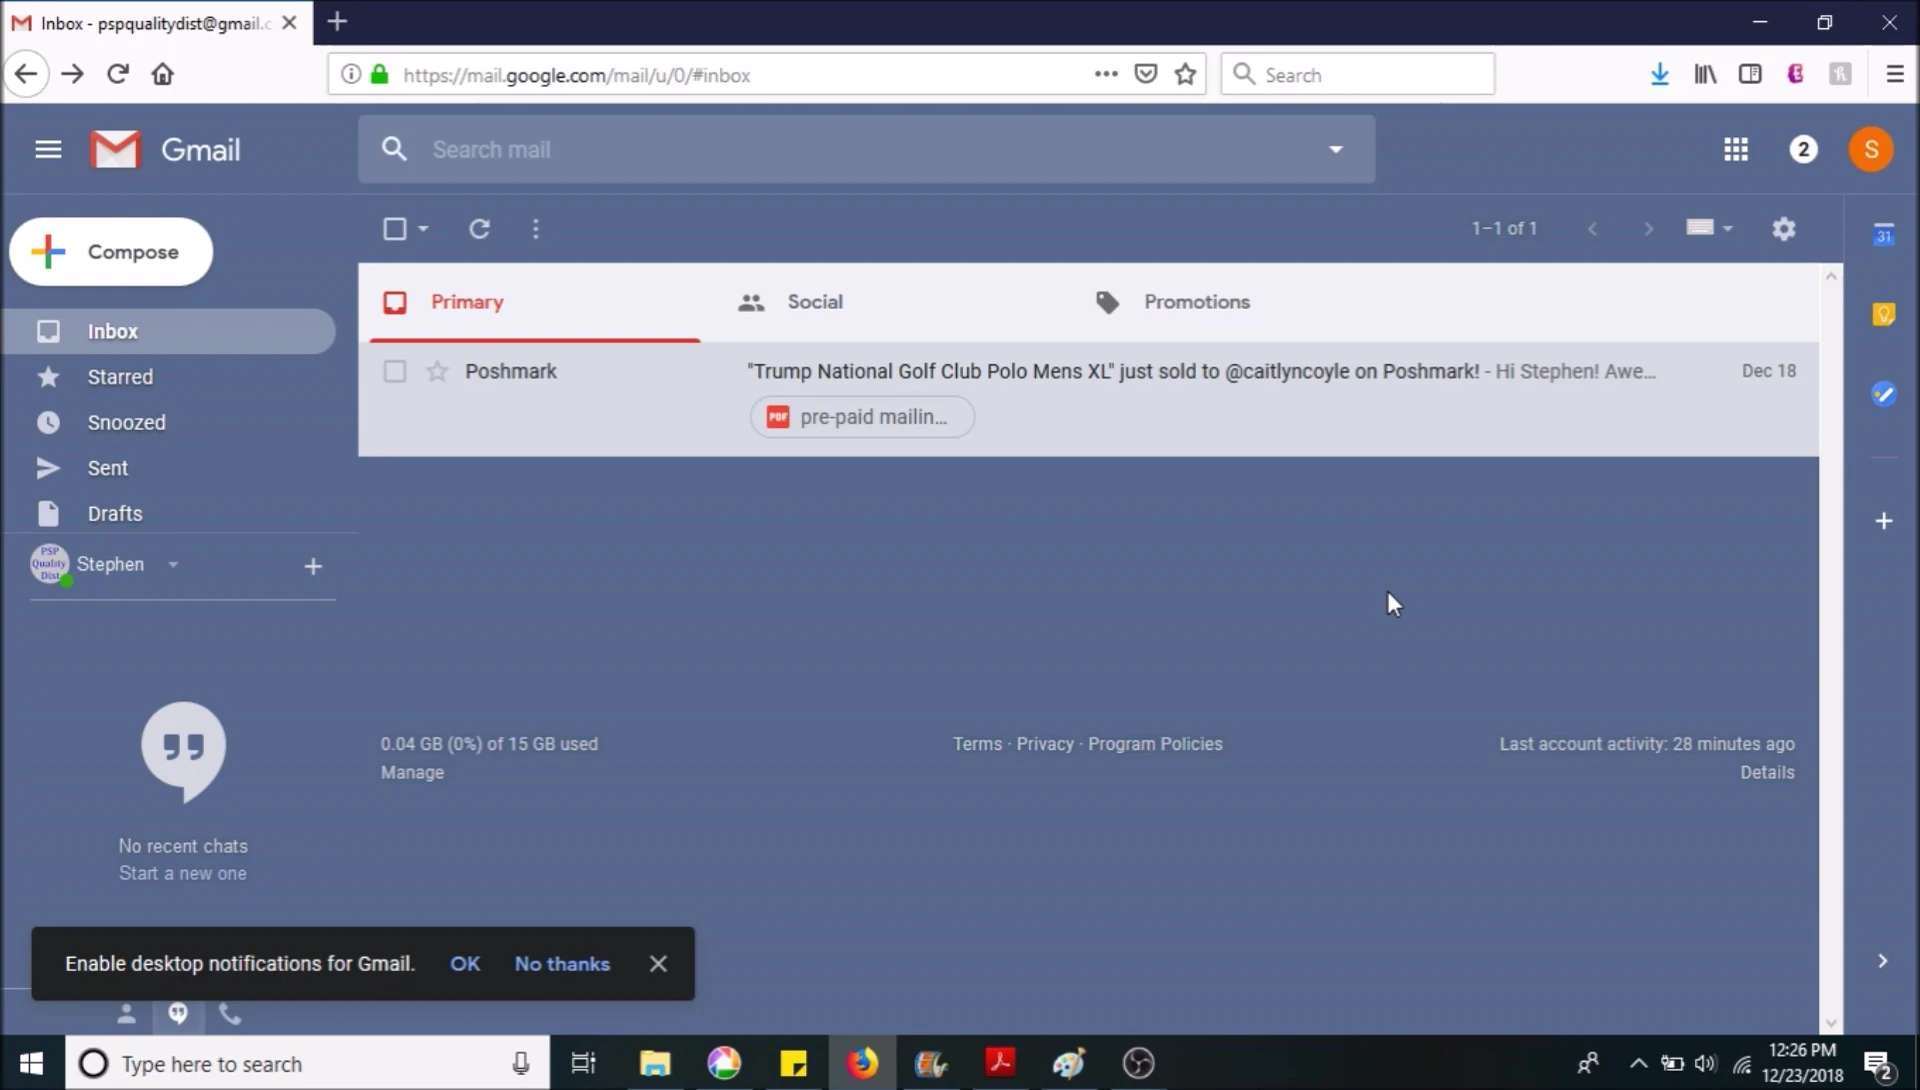Open the orange S account avatar
Viewport: 1920px width, 1090px height.
click(x=1871, y=150)
